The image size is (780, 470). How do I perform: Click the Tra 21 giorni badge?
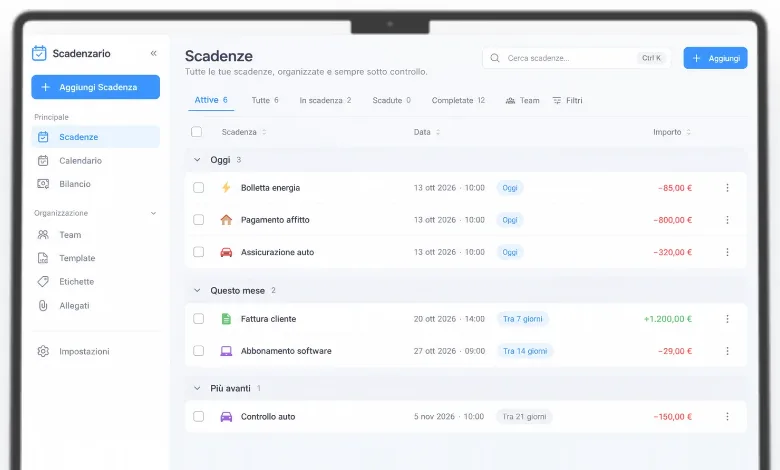tap(524, 417)
